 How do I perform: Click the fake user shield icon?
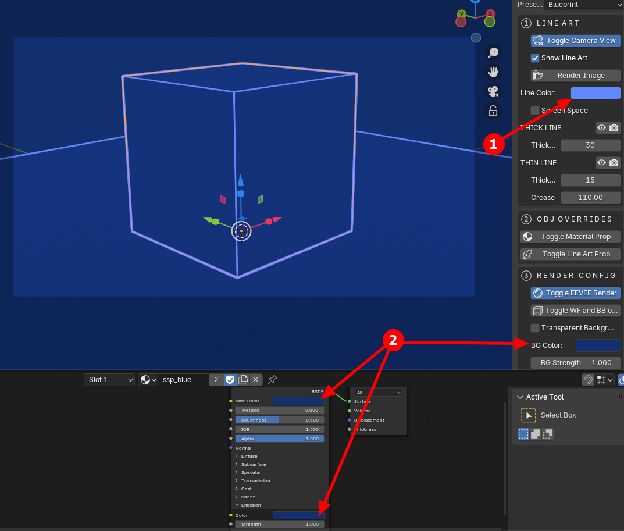230,380
